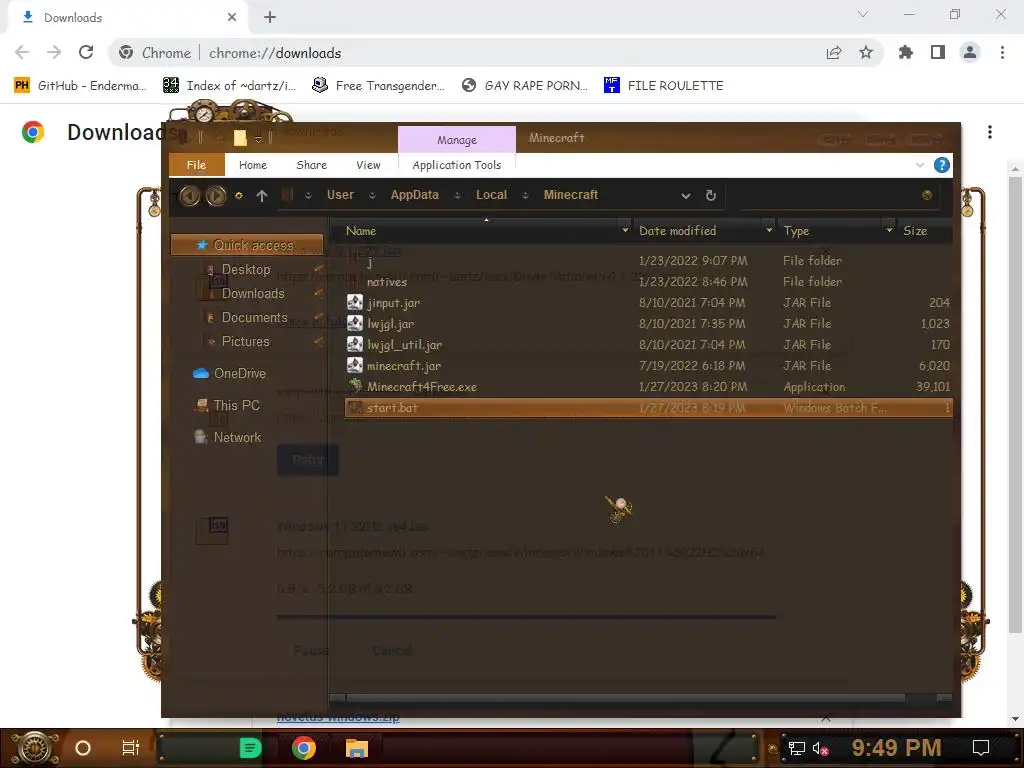
Task: Open the File tab in Explorer
Action: click(197, 165)
